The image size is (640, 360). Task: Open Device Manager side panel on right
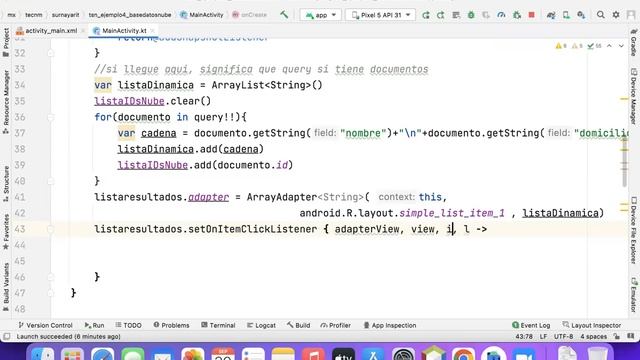pos(633,96)
